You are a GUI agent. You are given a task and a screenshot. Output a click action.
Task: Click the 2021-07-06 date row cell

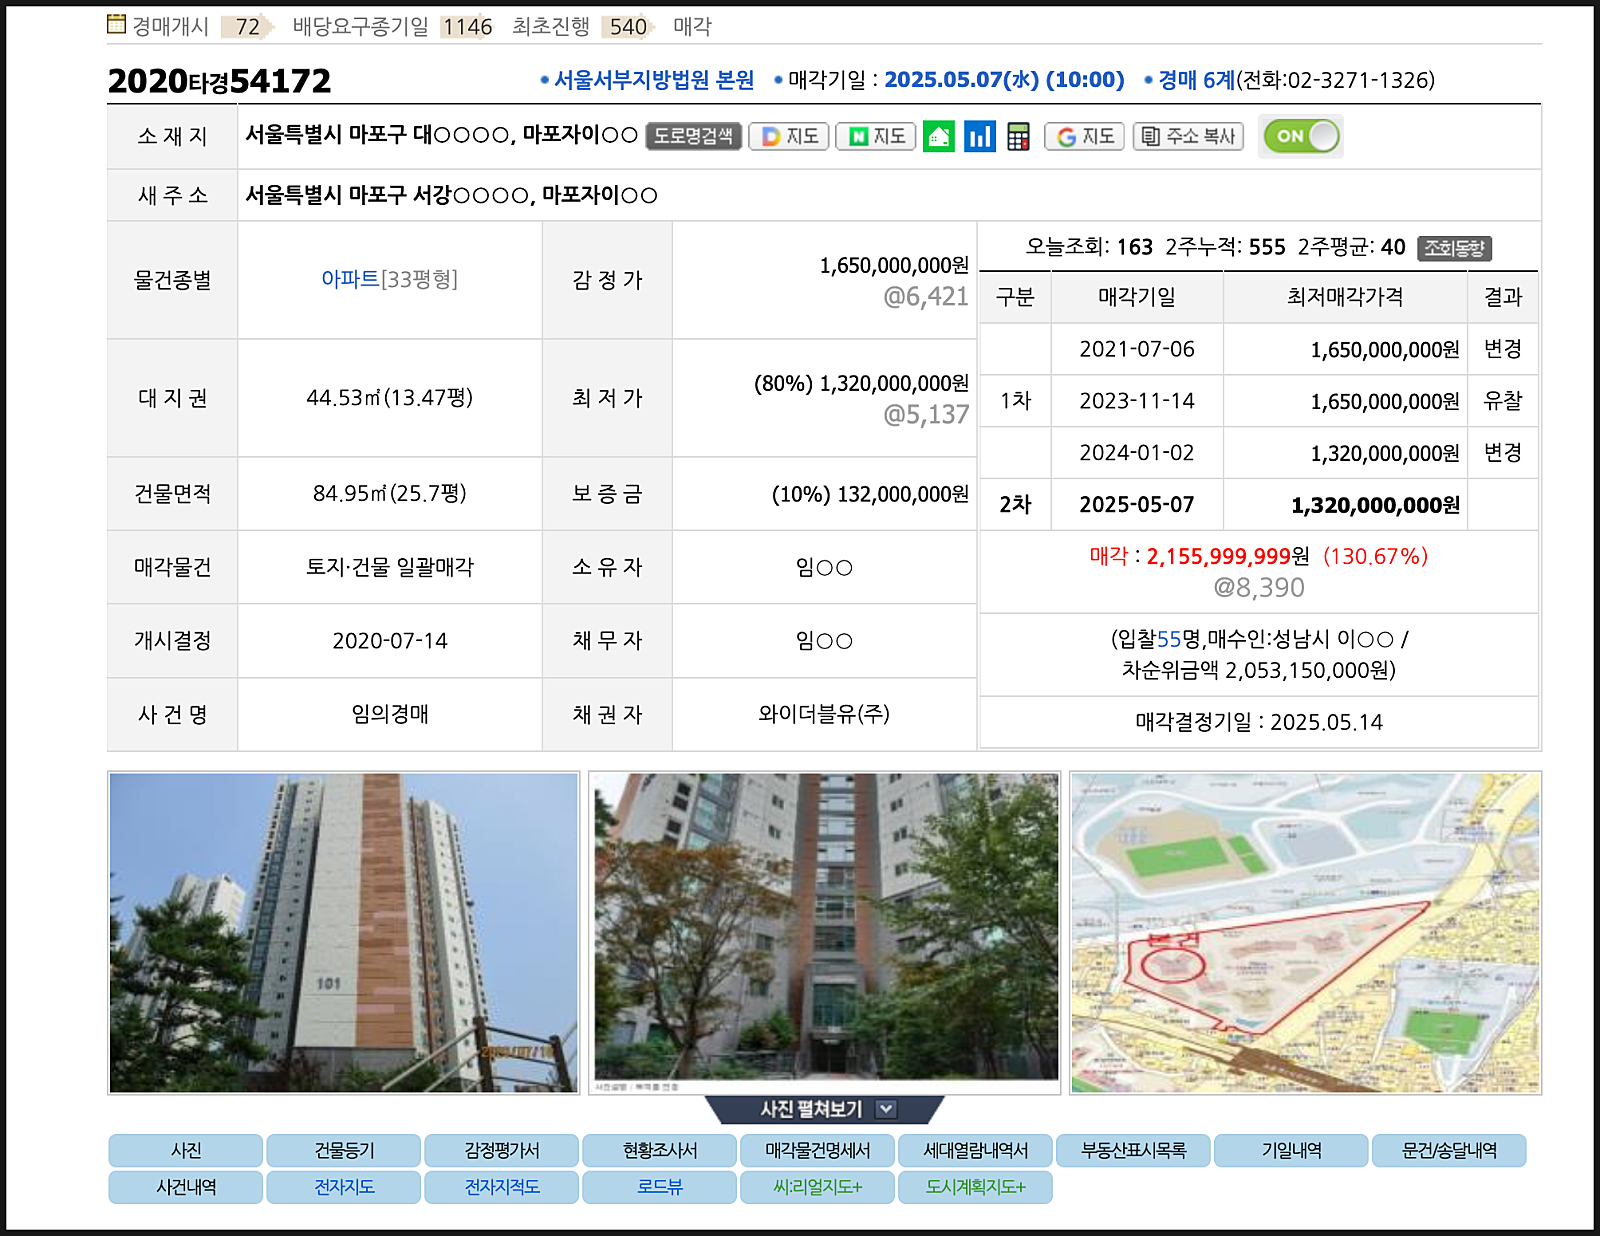(1137, 349)
